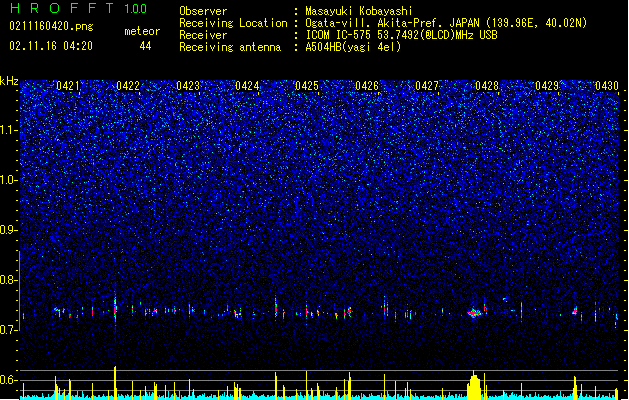Click the meteor count value 44
This screenshot has width=629, height=400.
click(x=145, y=46)
